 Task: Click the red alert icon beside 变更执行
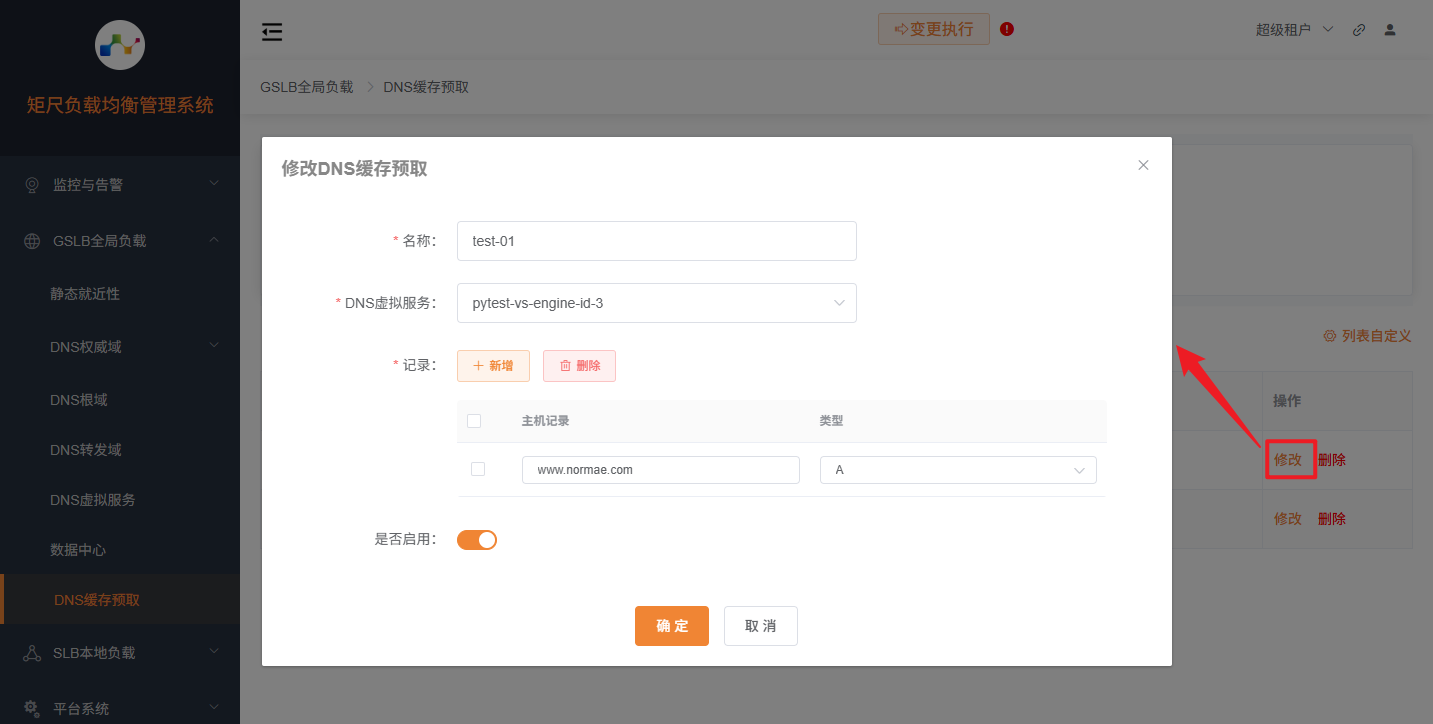click(x=1006, y=29)
